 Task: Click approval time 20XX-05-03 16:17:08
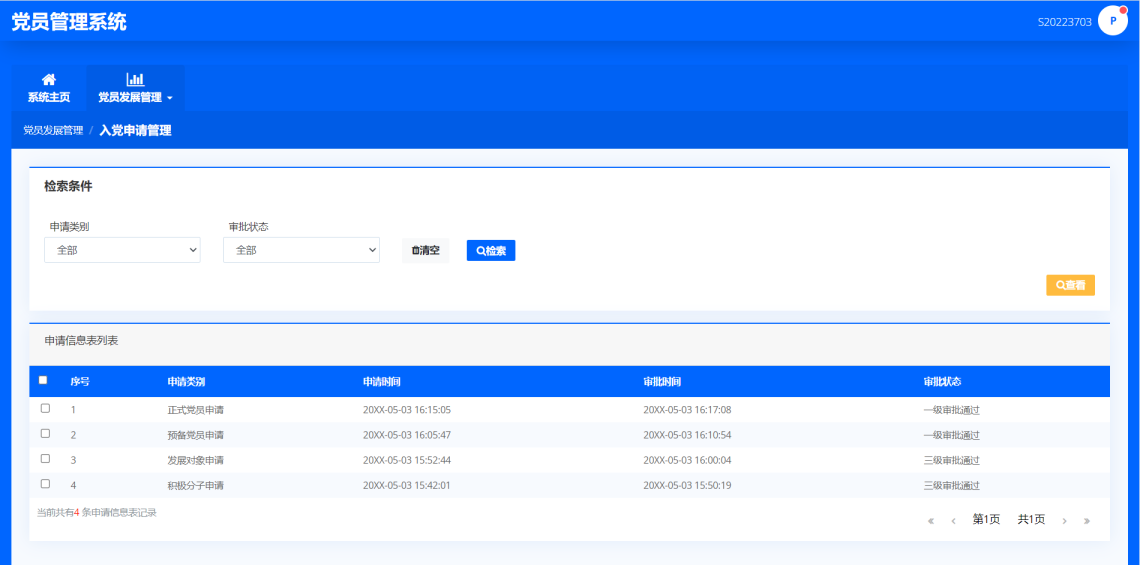click(x=687, y=410)
